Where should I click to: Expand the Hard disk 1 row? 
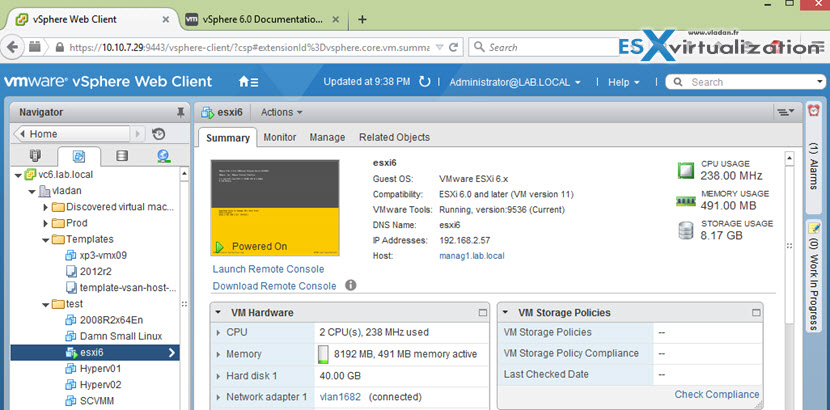click(x=218, y=376)
